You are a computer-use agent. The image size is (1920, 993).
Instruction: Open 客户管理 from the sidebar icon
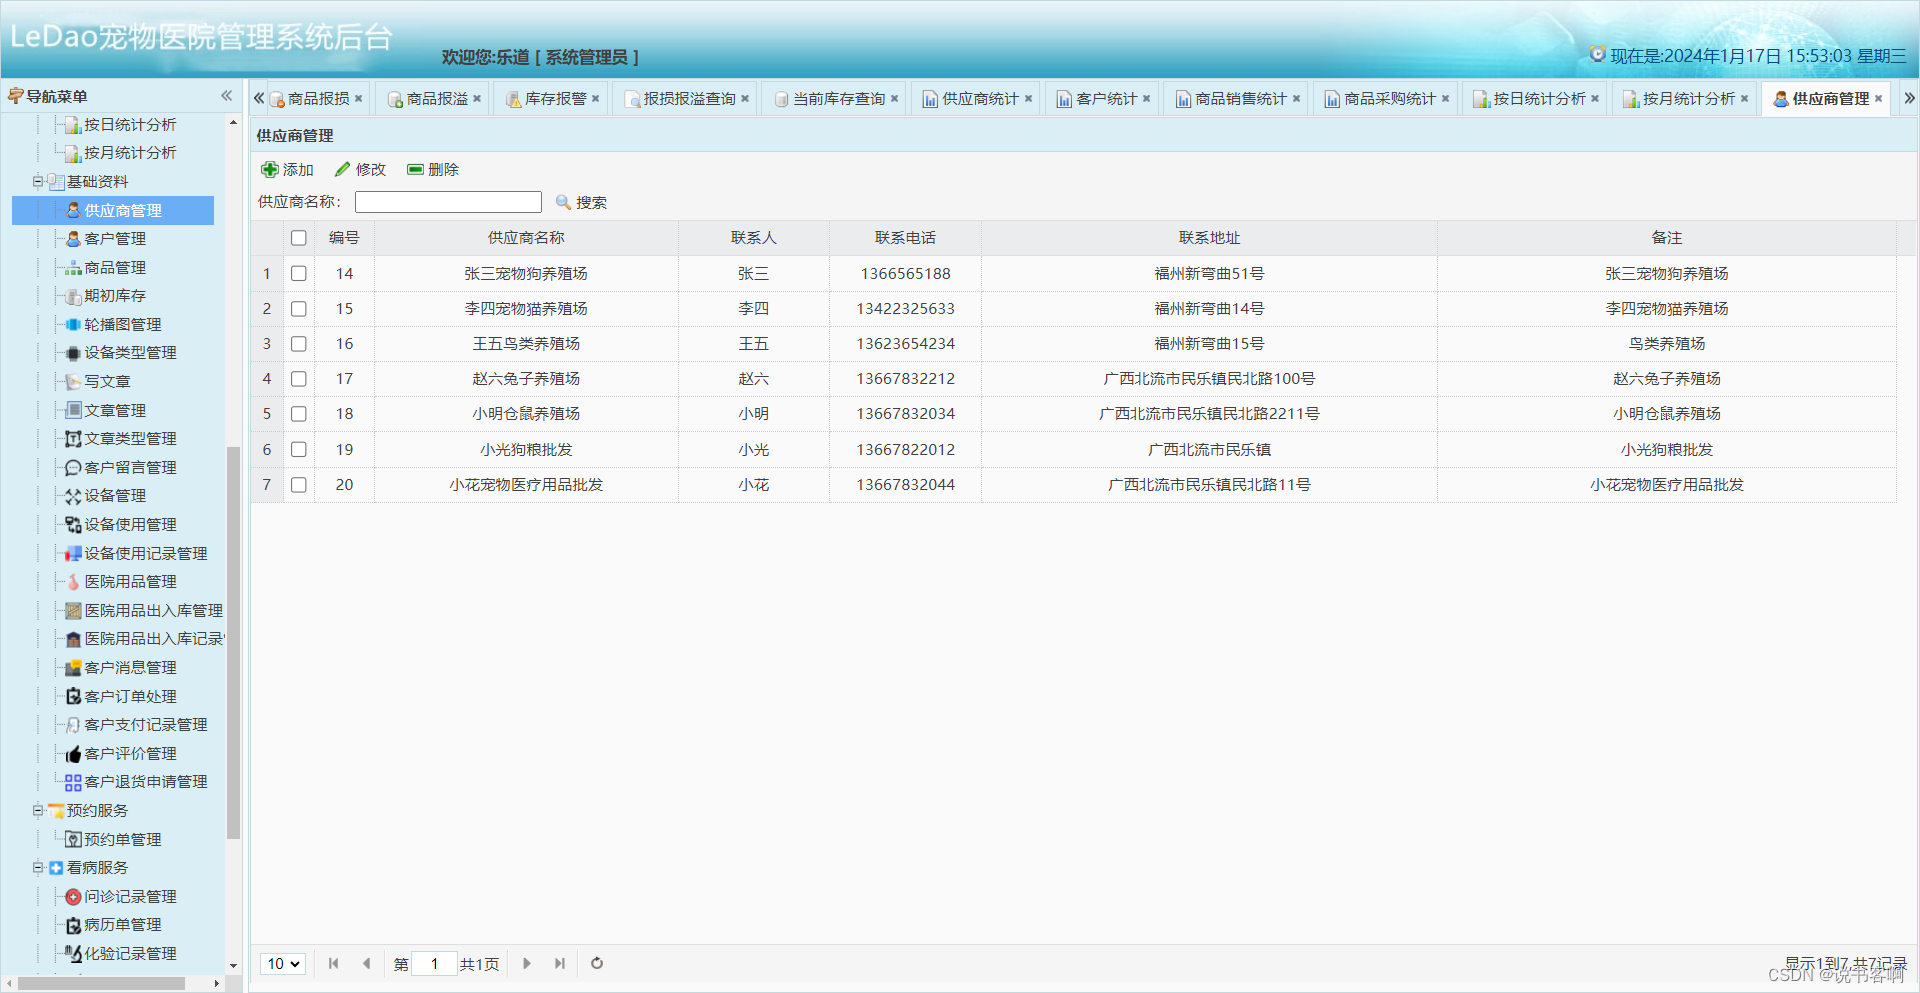73,238
